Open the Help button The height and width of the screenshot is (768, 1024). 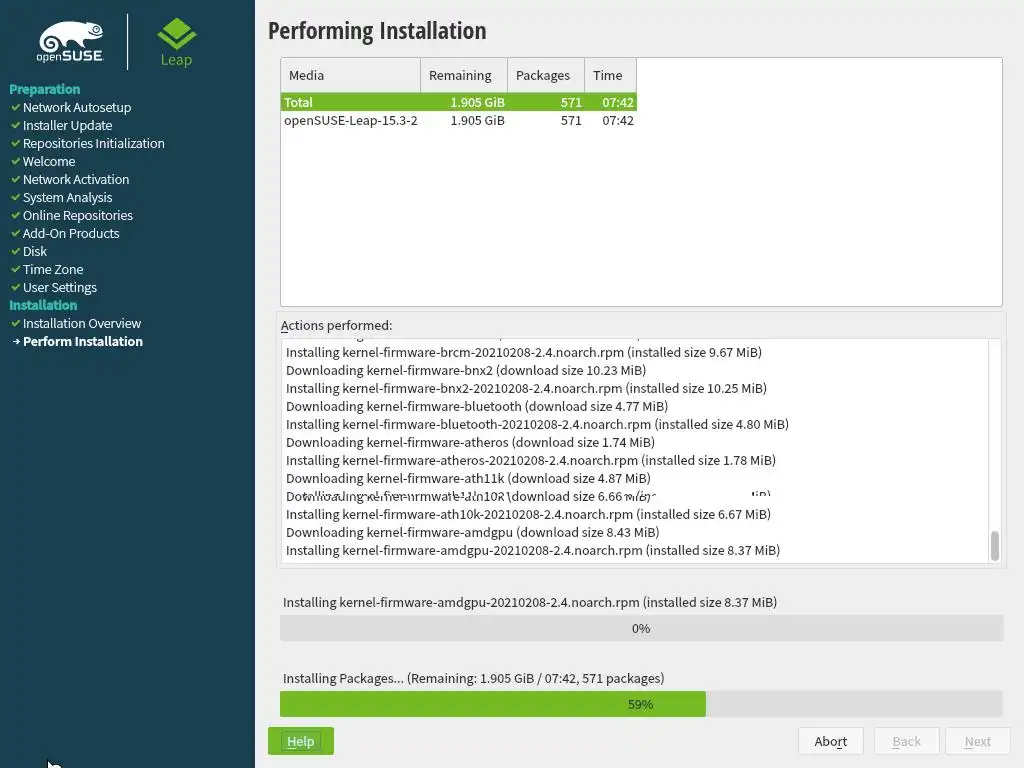coord(300,741)
